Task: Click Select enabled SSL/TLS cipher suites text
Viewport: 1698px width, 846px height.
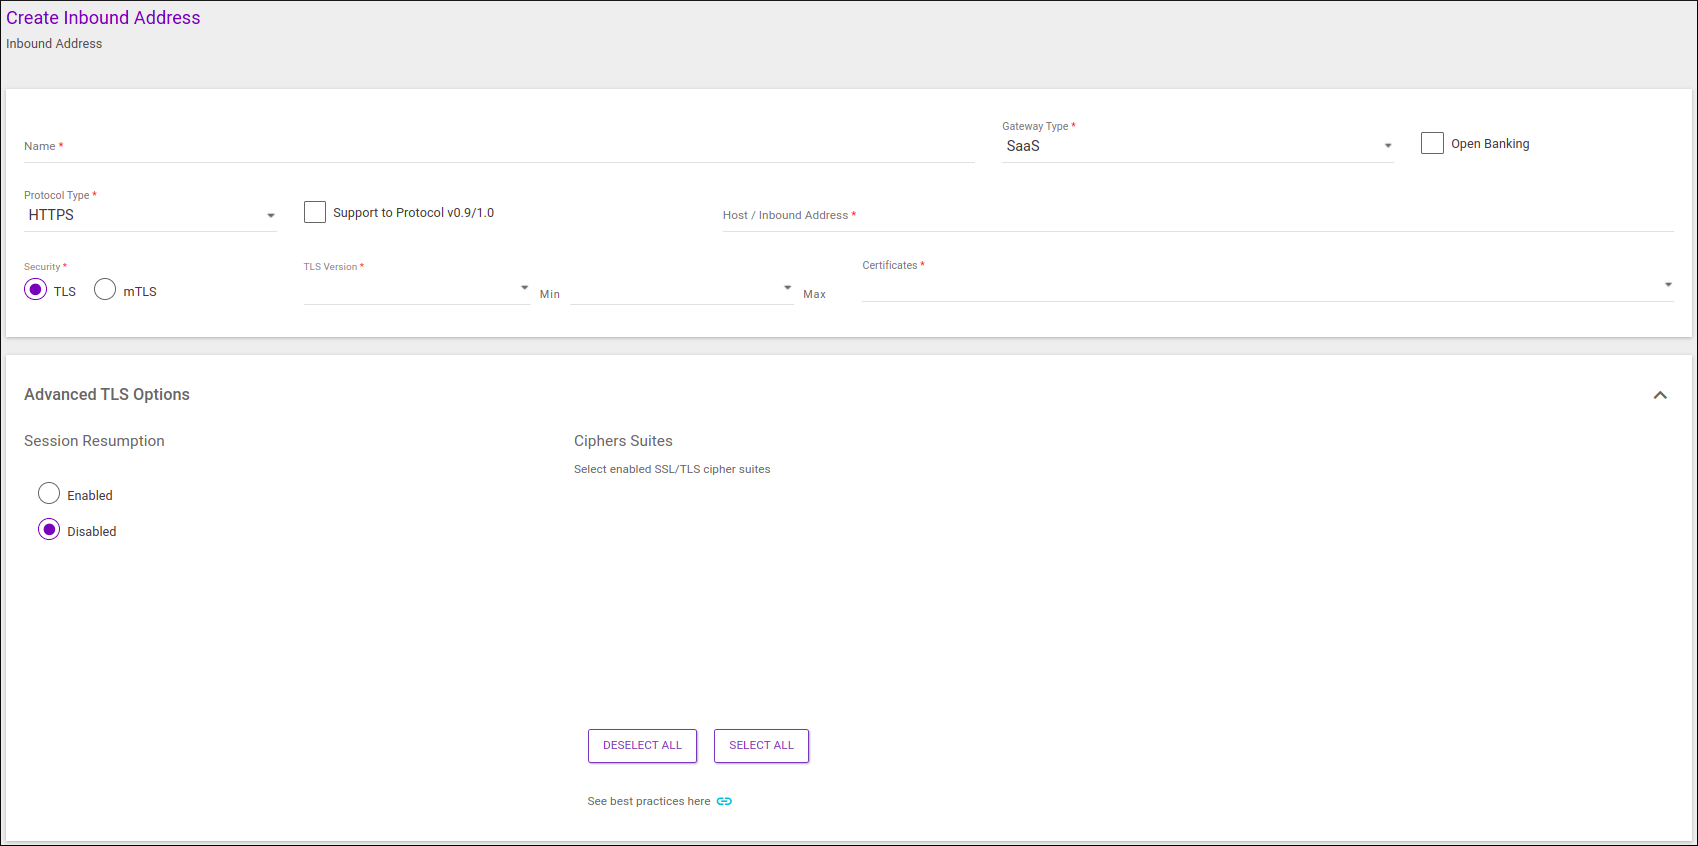Action: pos(672,469)
